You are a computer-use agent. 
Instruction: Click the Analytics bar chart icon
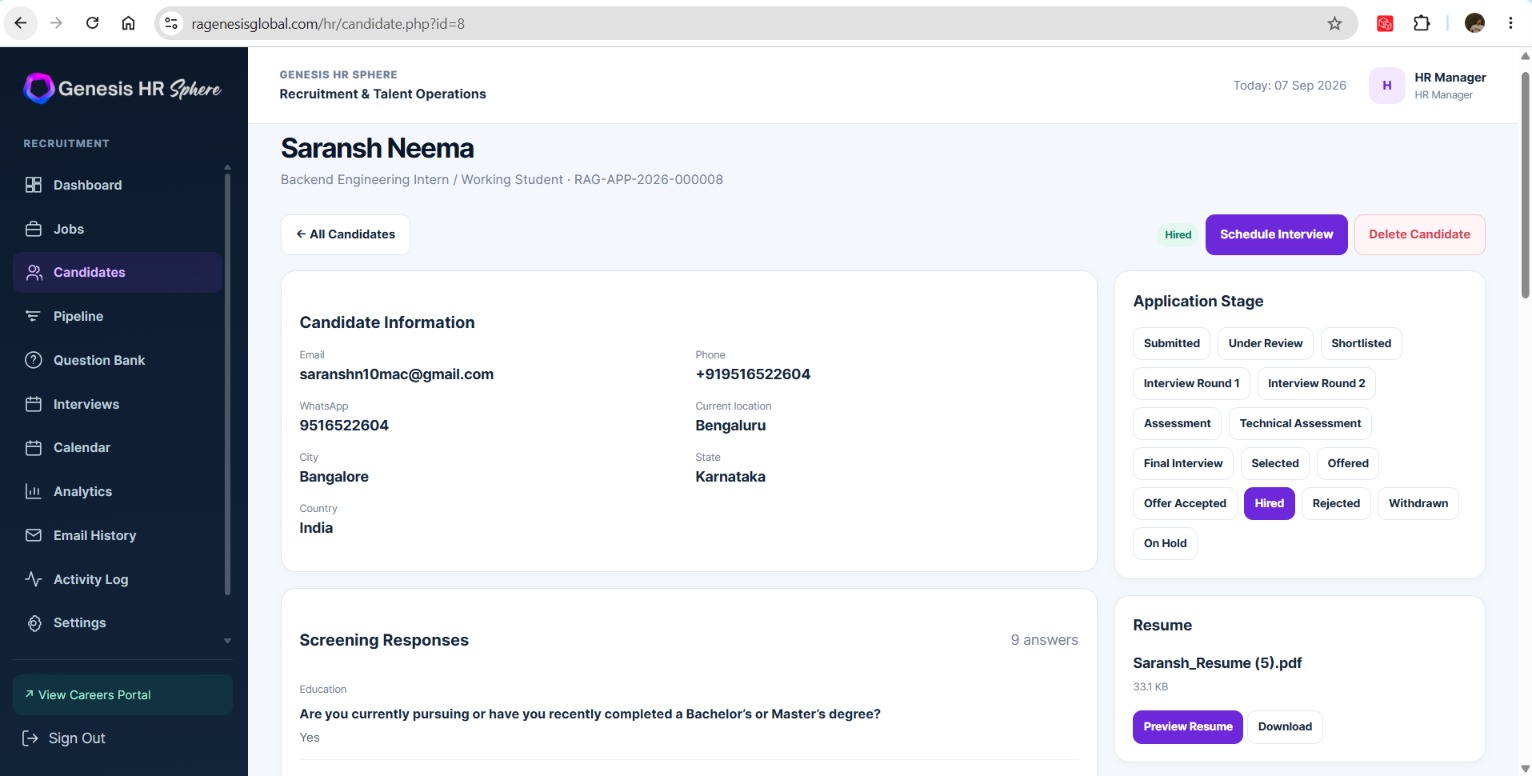[33, 491]
